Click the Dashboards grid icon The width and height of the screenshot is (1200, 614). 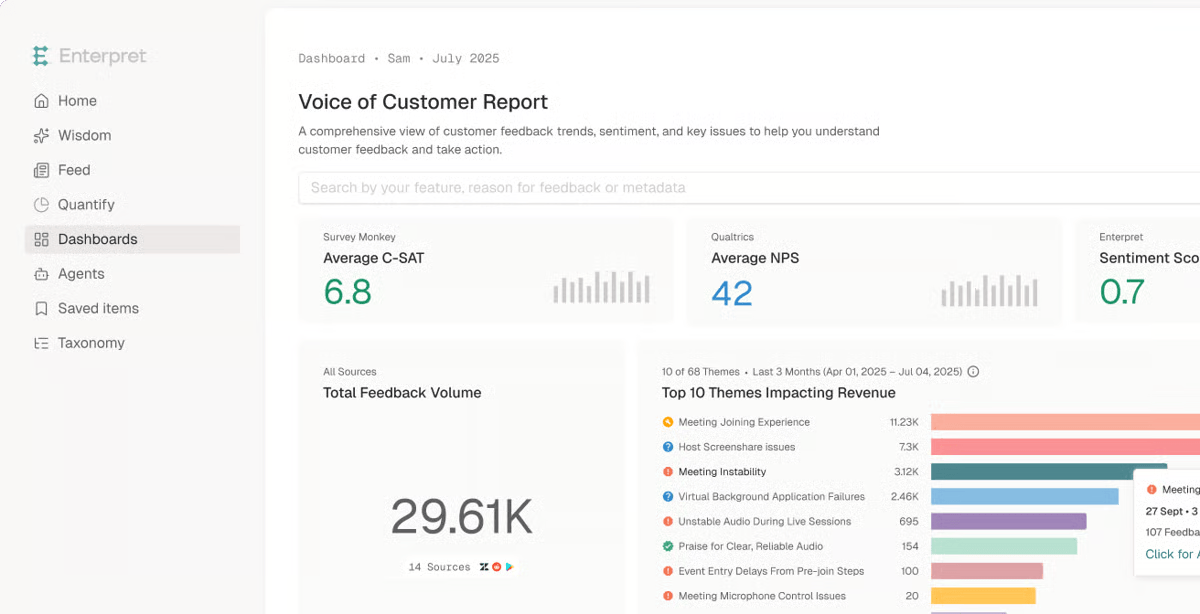click(41, 239)
